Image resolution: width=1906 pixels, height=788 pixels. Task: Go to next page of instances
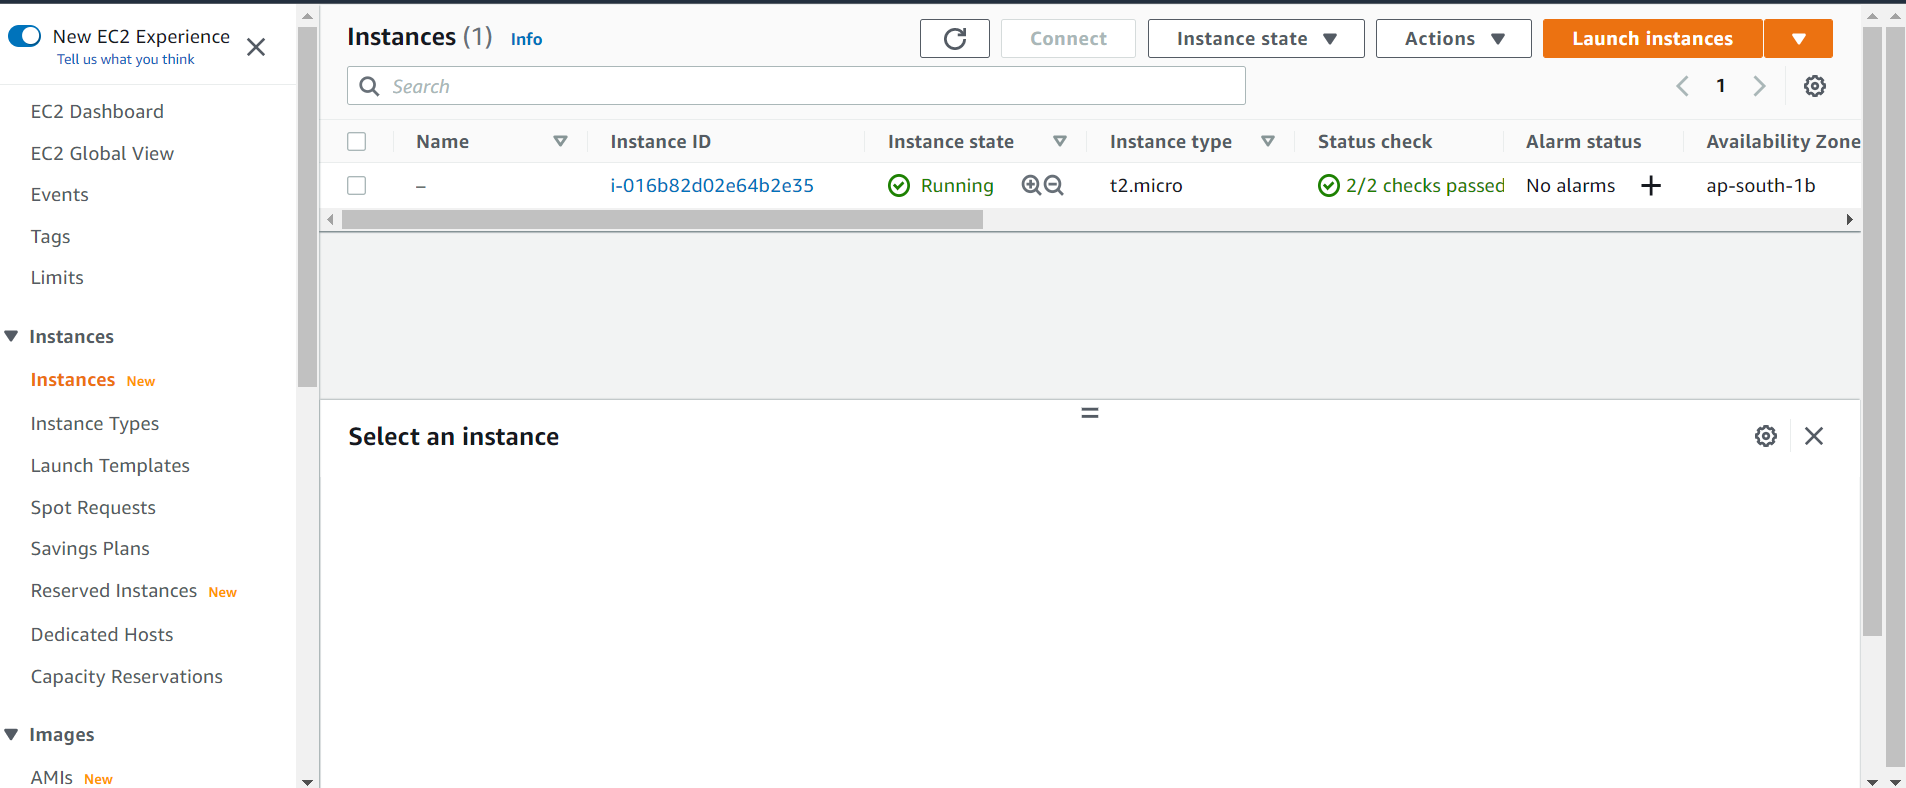[x=1759, y=86]
